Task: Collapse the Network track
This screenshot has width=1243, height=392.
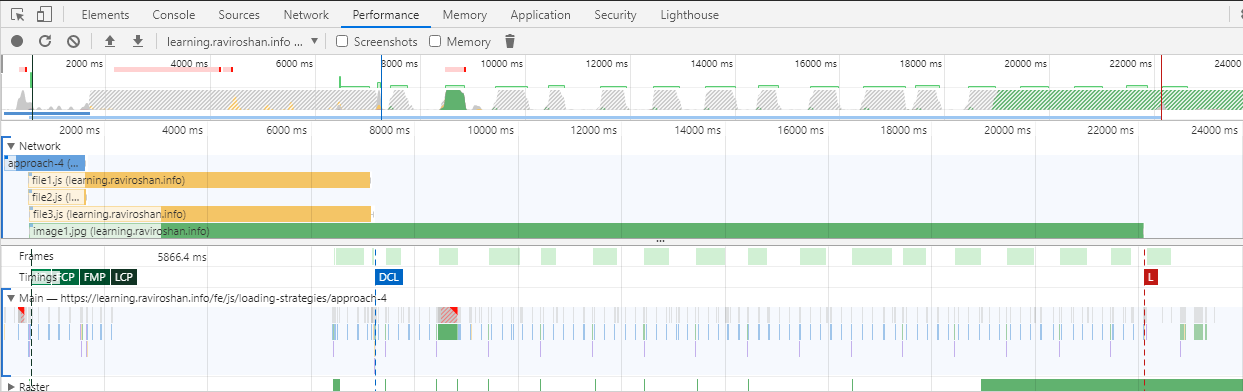Action: point(11,146)
